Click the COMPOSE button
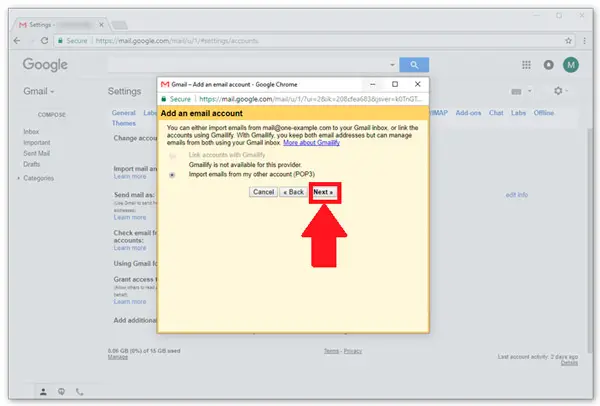This screenshot has width=600, height=406. pos(52,115)
